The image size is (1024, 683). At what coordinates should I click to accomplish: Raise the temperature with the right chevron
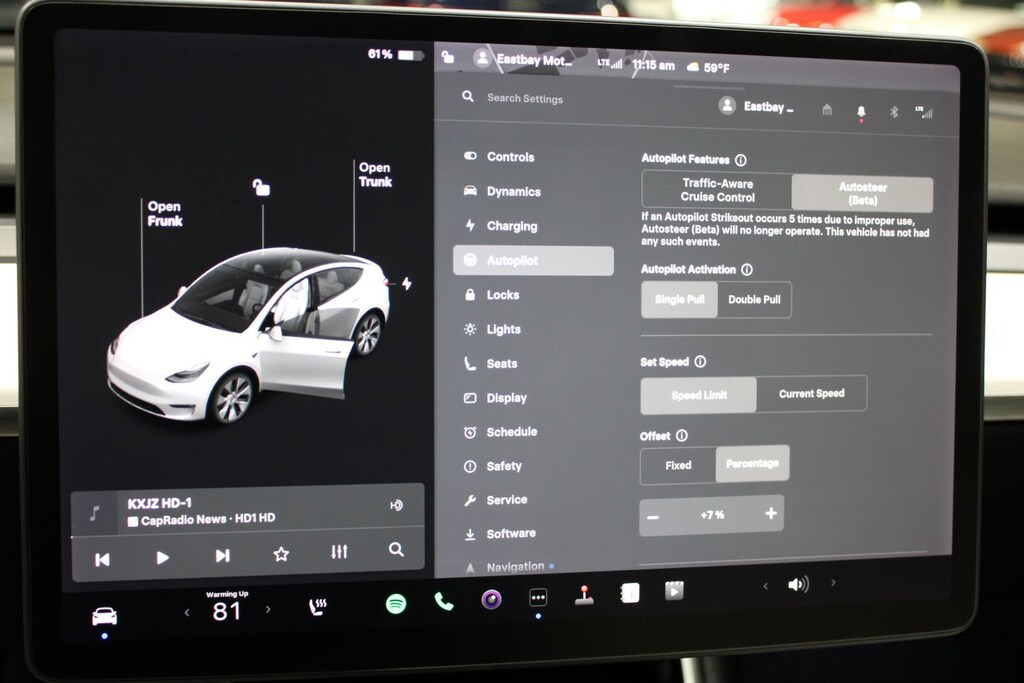(268, 609)
